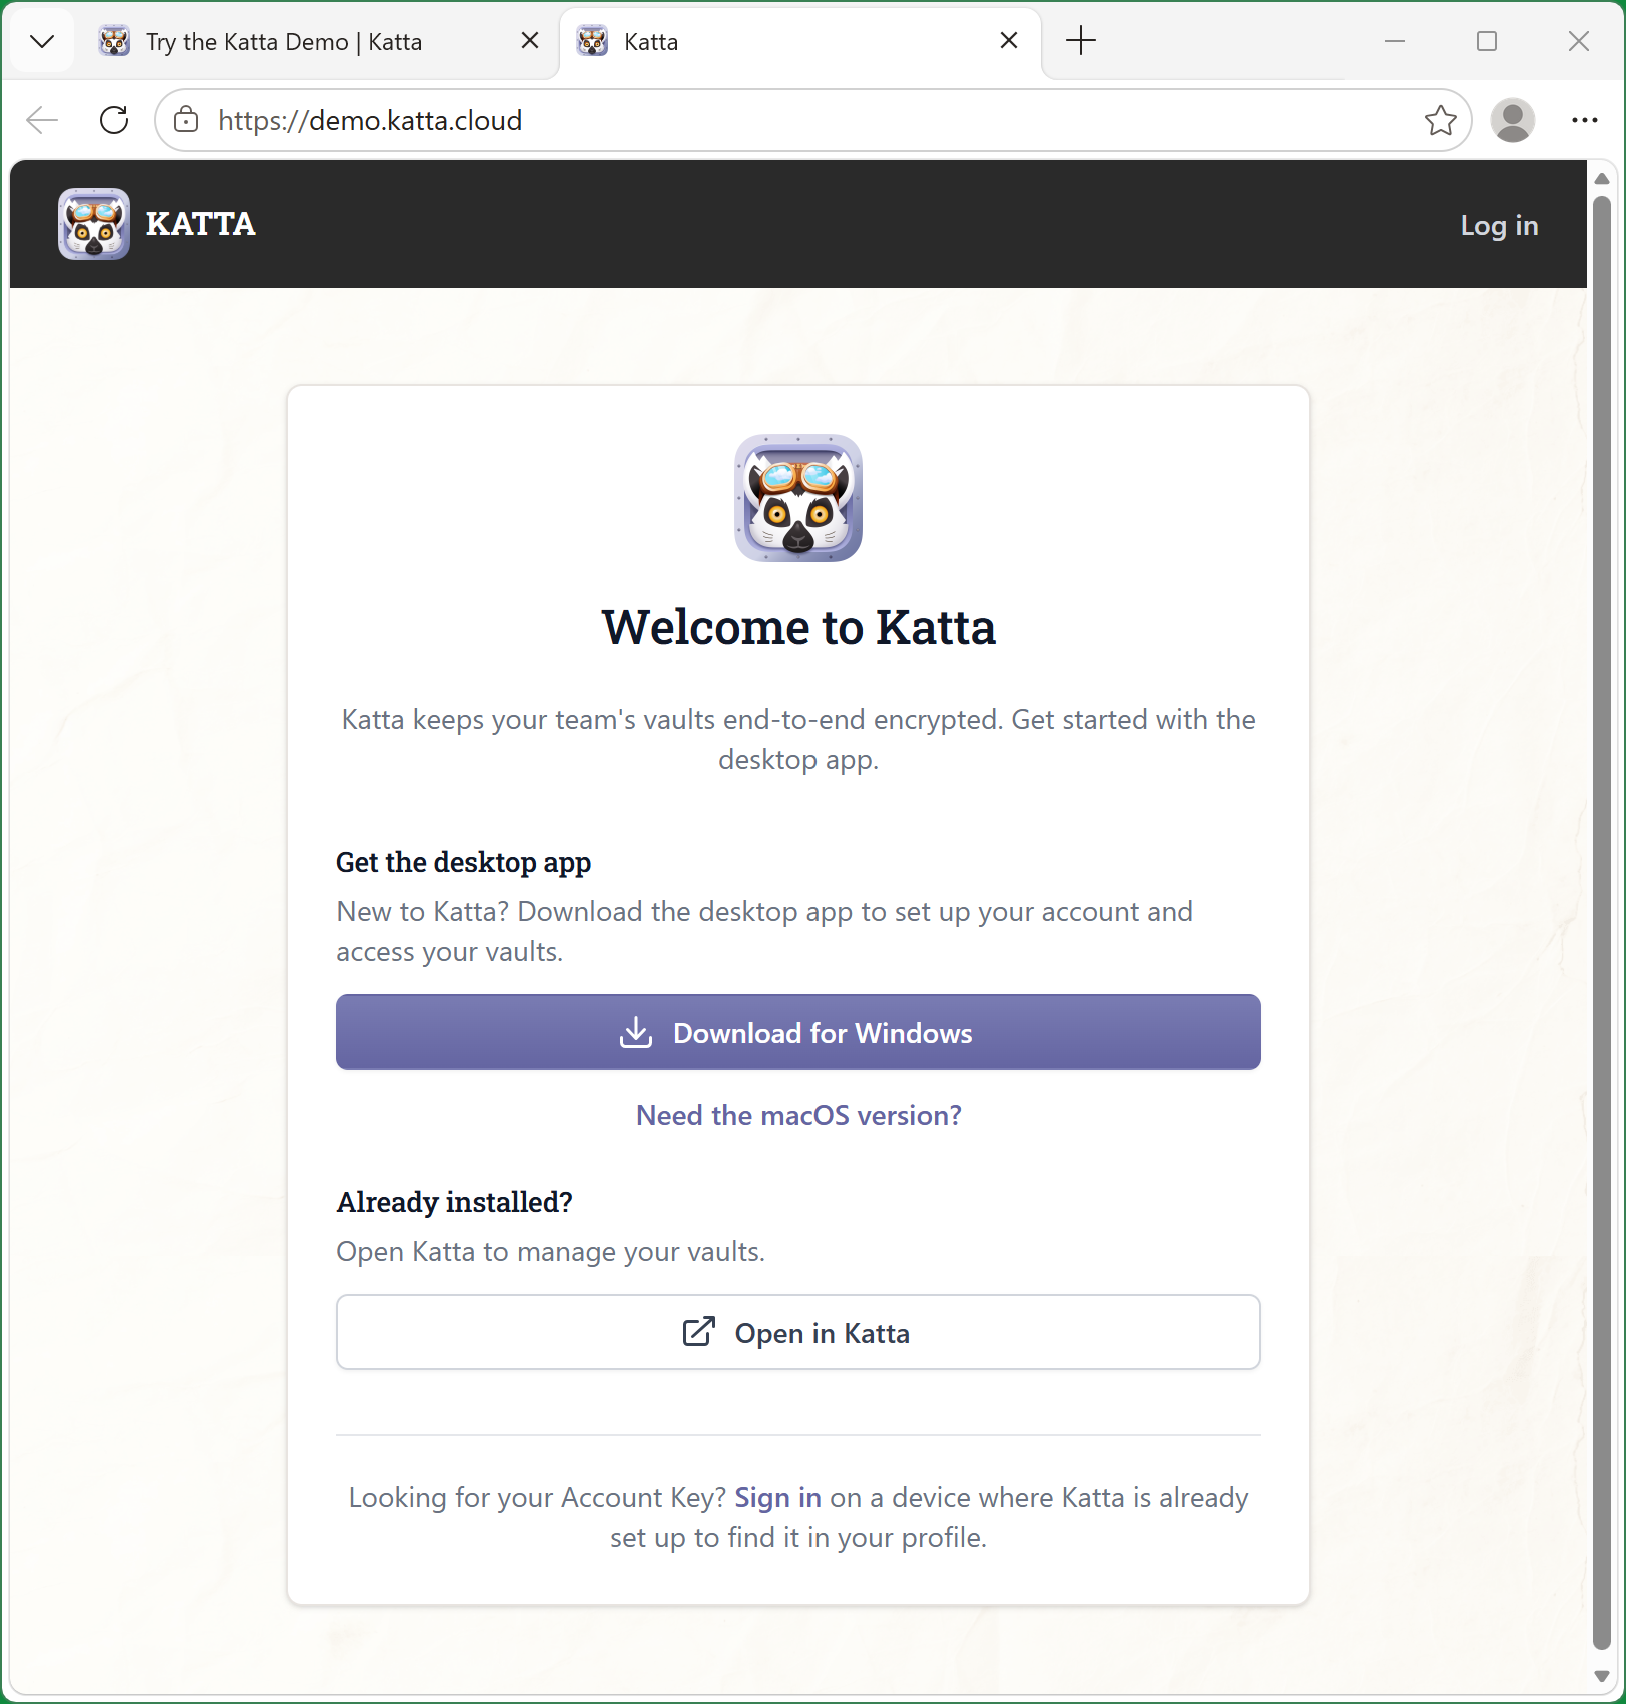Screen dimensions: 1626x1704
Task: Click the Welcome to Katta heading
Action: (799, 628)
